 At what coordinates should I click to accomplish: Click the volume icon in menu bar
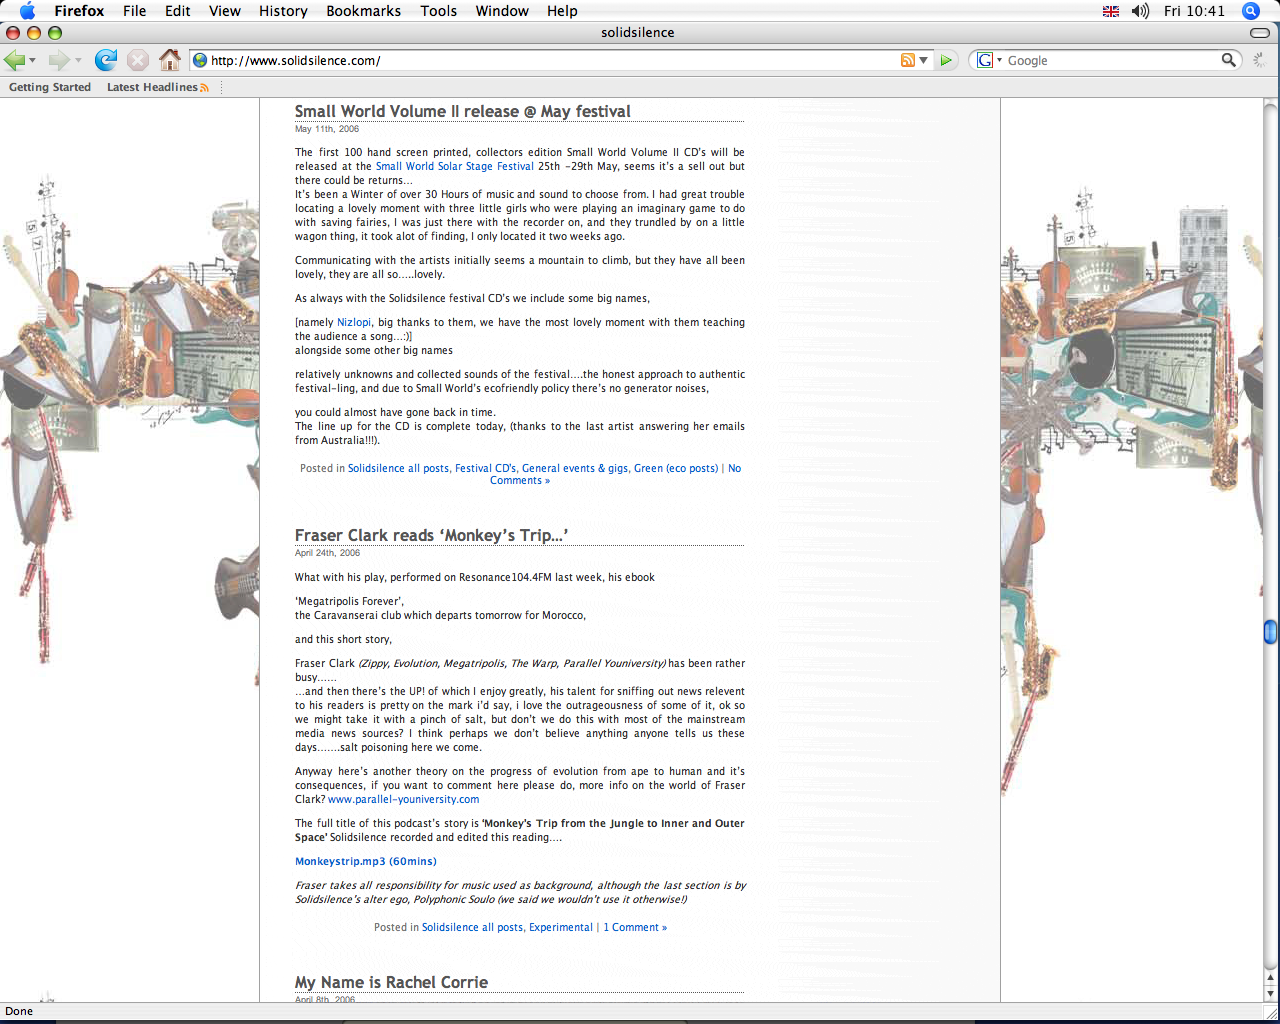1140,11
